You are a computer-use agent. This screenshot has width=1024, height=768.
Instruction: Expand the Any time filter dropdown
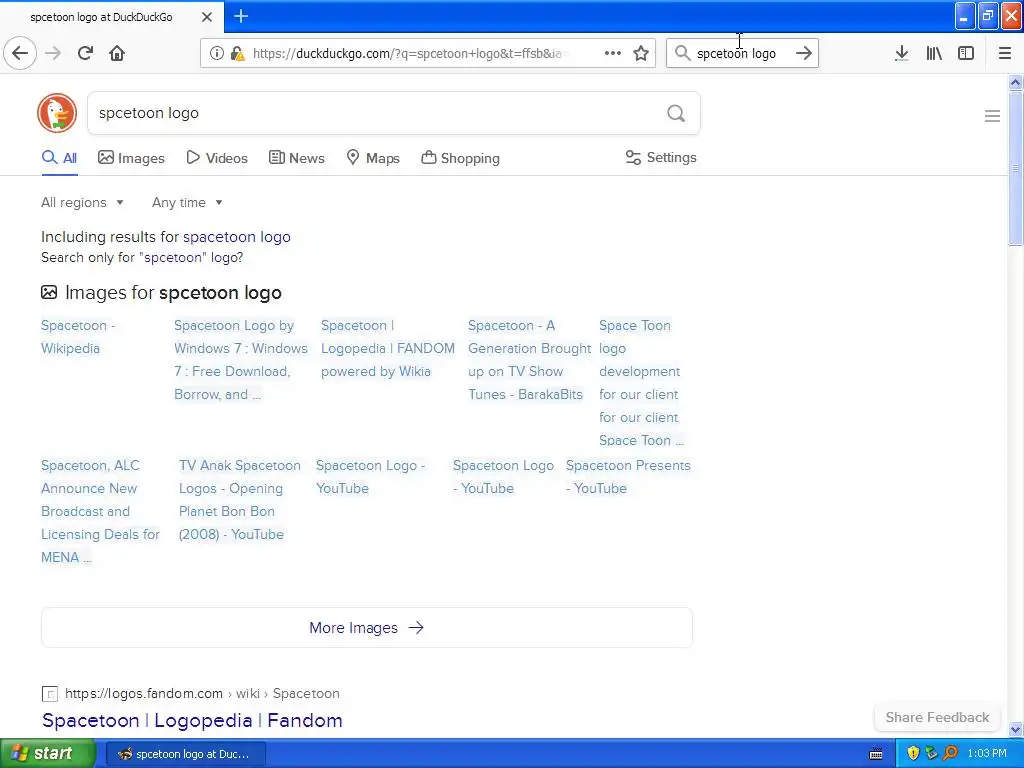pos(187,202)
